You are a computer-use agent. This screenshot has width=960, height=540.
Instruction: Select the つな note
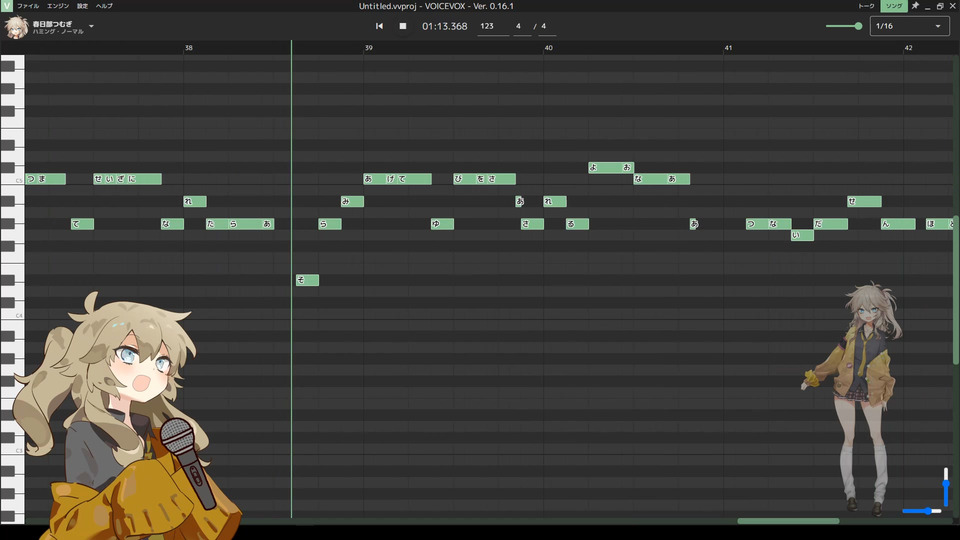tap(768, 223)
